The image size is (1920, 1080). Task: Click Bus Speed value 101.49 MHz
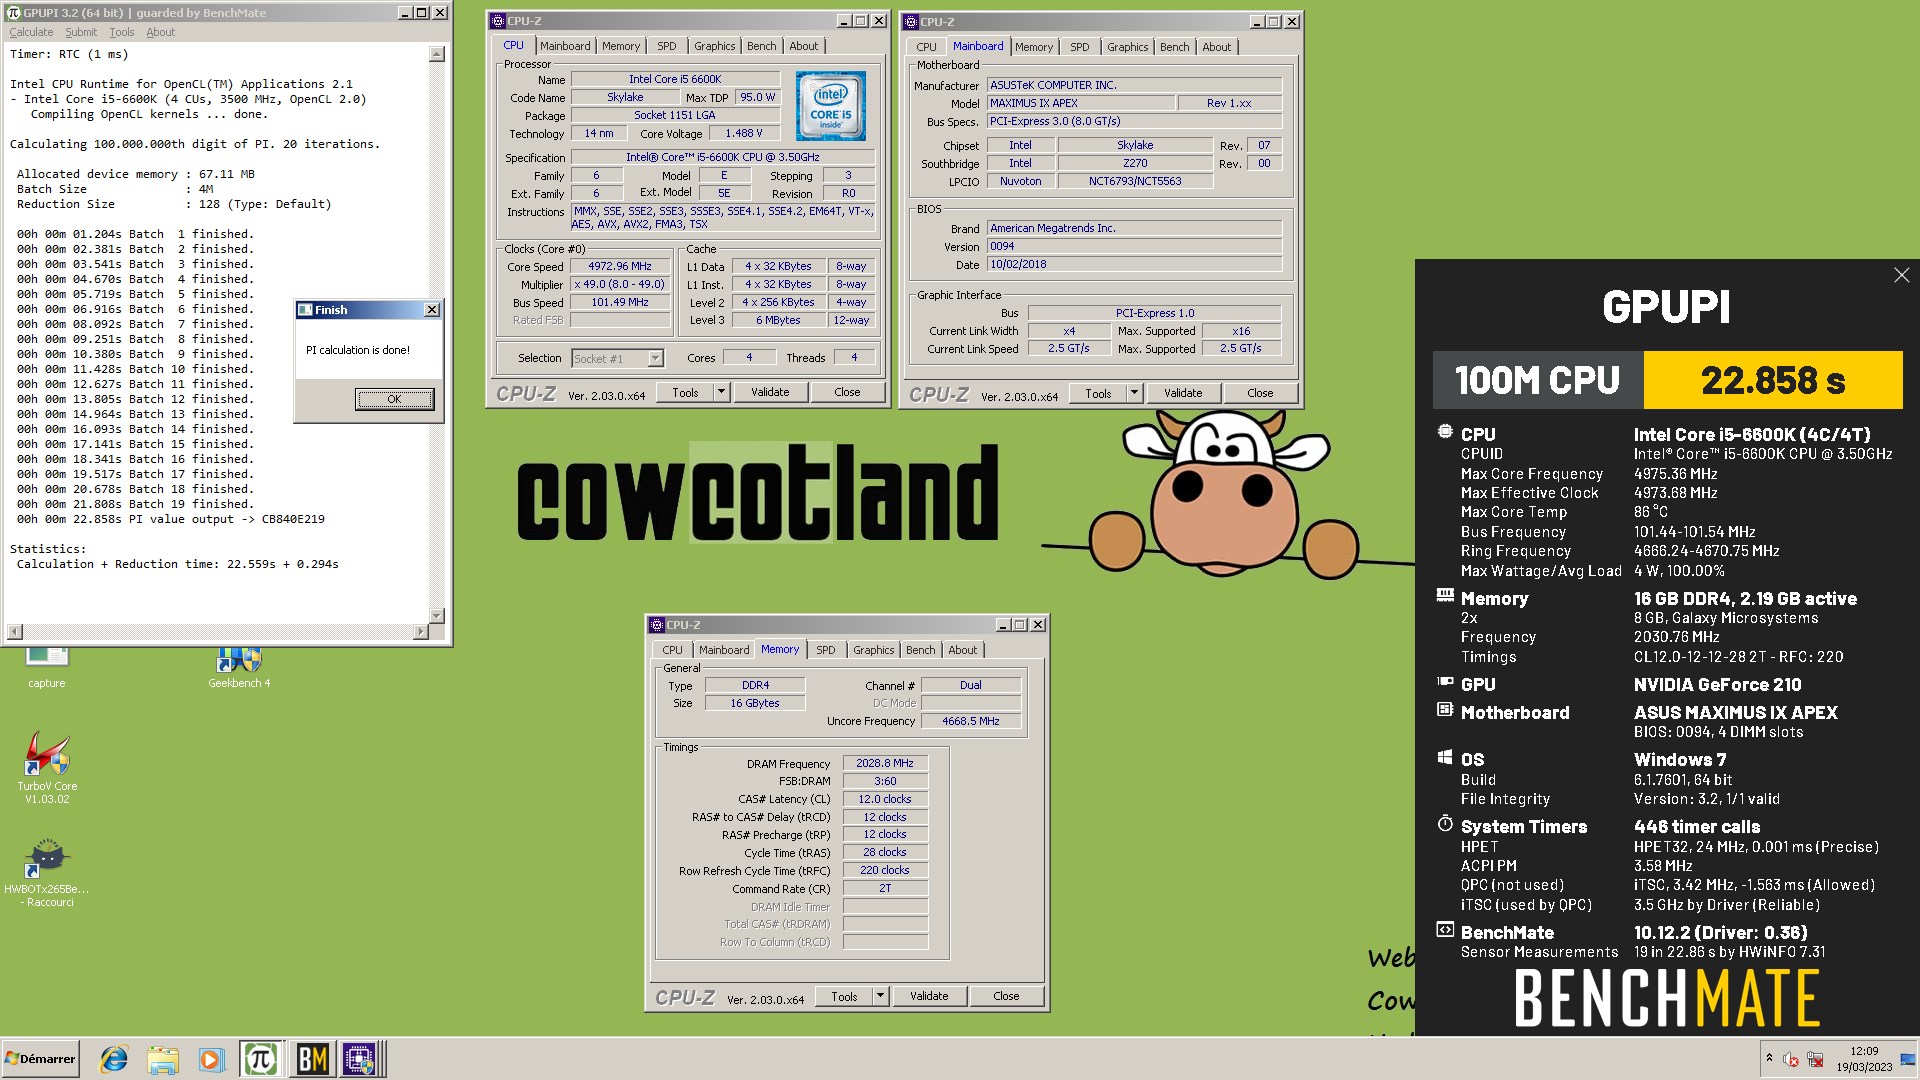click(620, 302)
